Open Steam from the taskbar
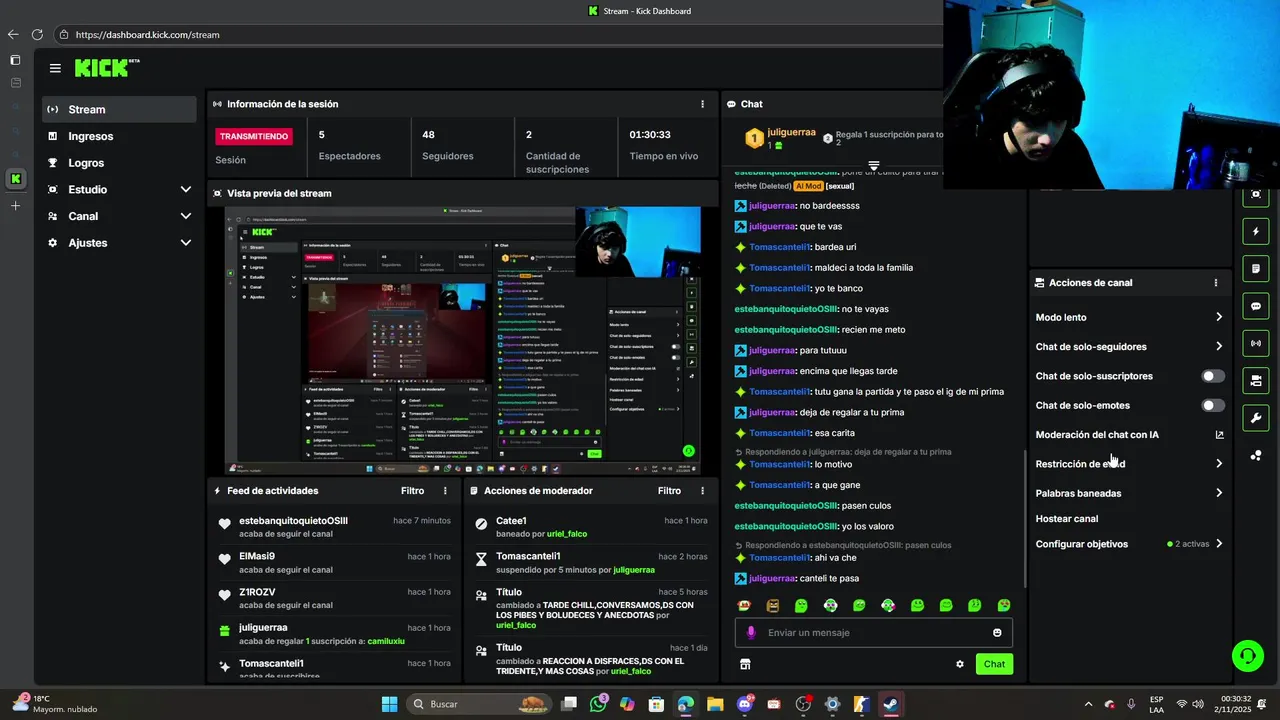The height and width of the screenshot is (720, 1280). pyautogui.click(x=890, y=704)
